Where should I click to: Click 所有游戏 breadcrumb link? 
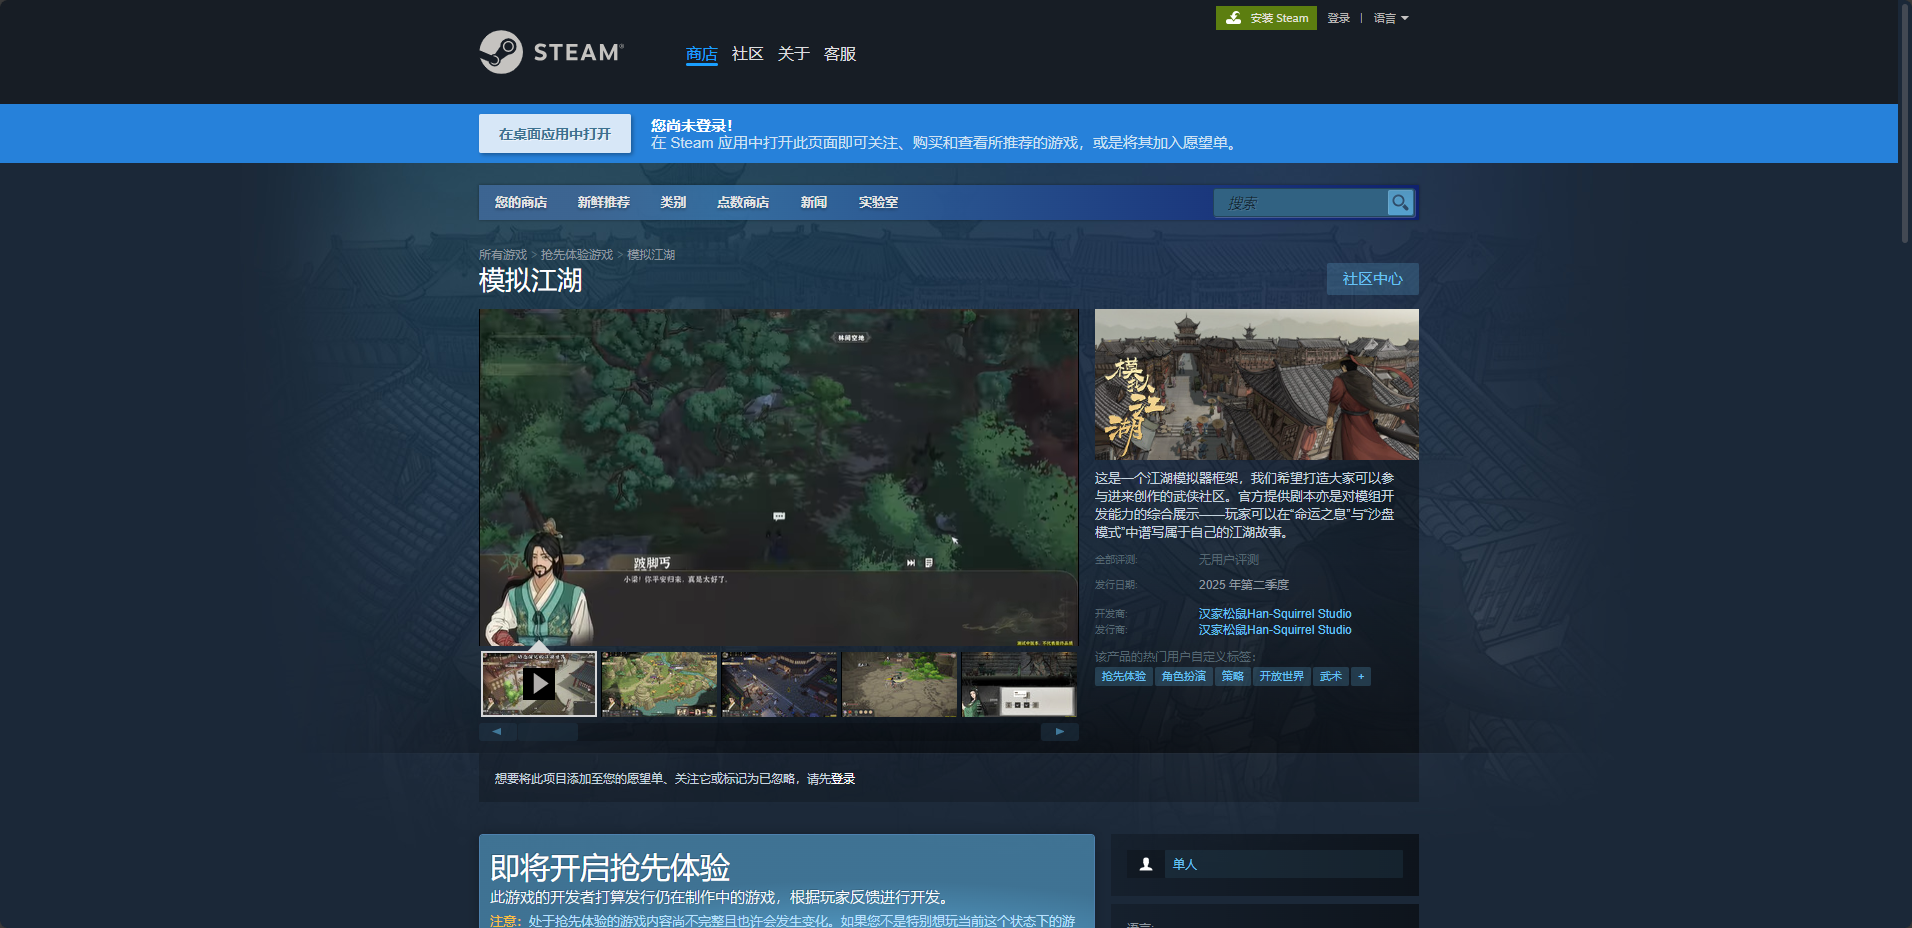pyautogui.click(x=502, y=255)
